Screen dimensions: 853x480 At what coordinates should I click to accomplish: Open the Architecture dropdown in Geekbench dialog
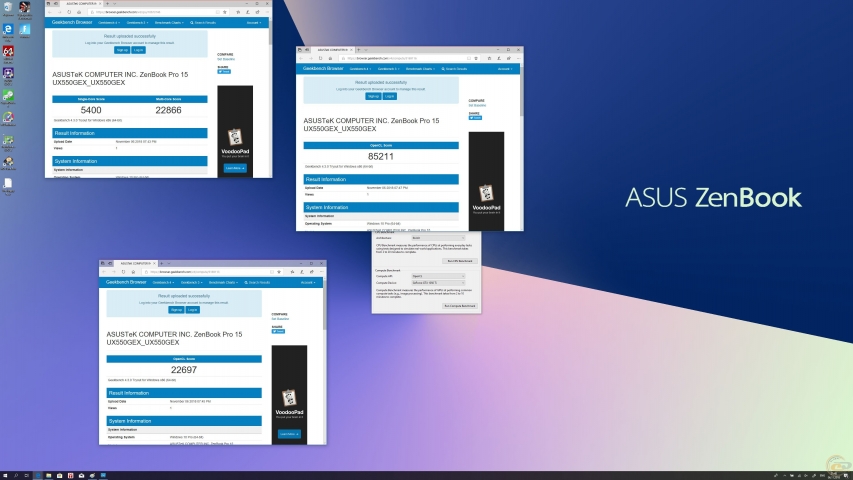click(x=438, y=238)
